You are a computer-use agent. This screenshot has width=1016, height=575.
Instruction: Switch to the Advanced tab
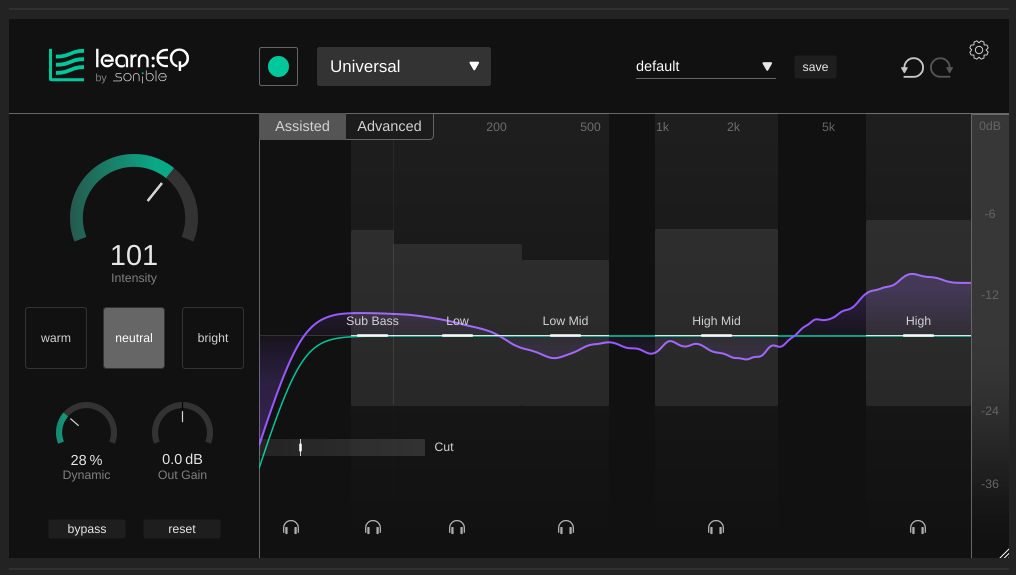point(389,127)
